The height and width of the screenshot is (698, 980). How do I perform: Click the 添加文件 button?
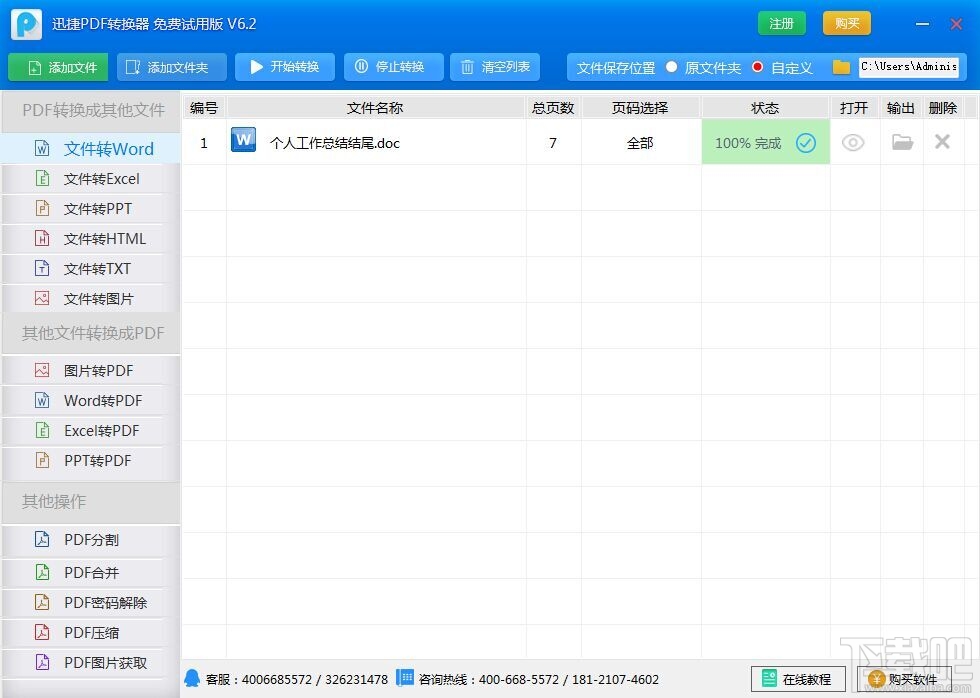58,67
